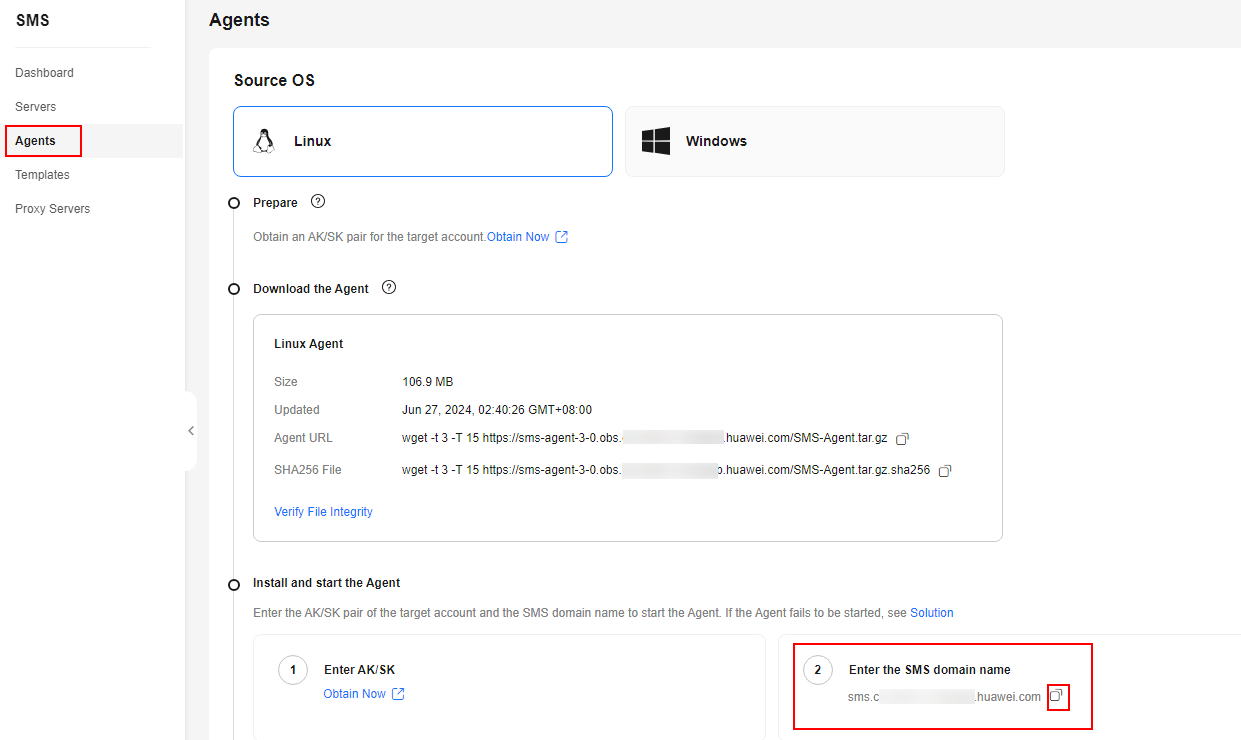Click the SMS title in the sidebar
1241x740 pixels.
[33, 20]
